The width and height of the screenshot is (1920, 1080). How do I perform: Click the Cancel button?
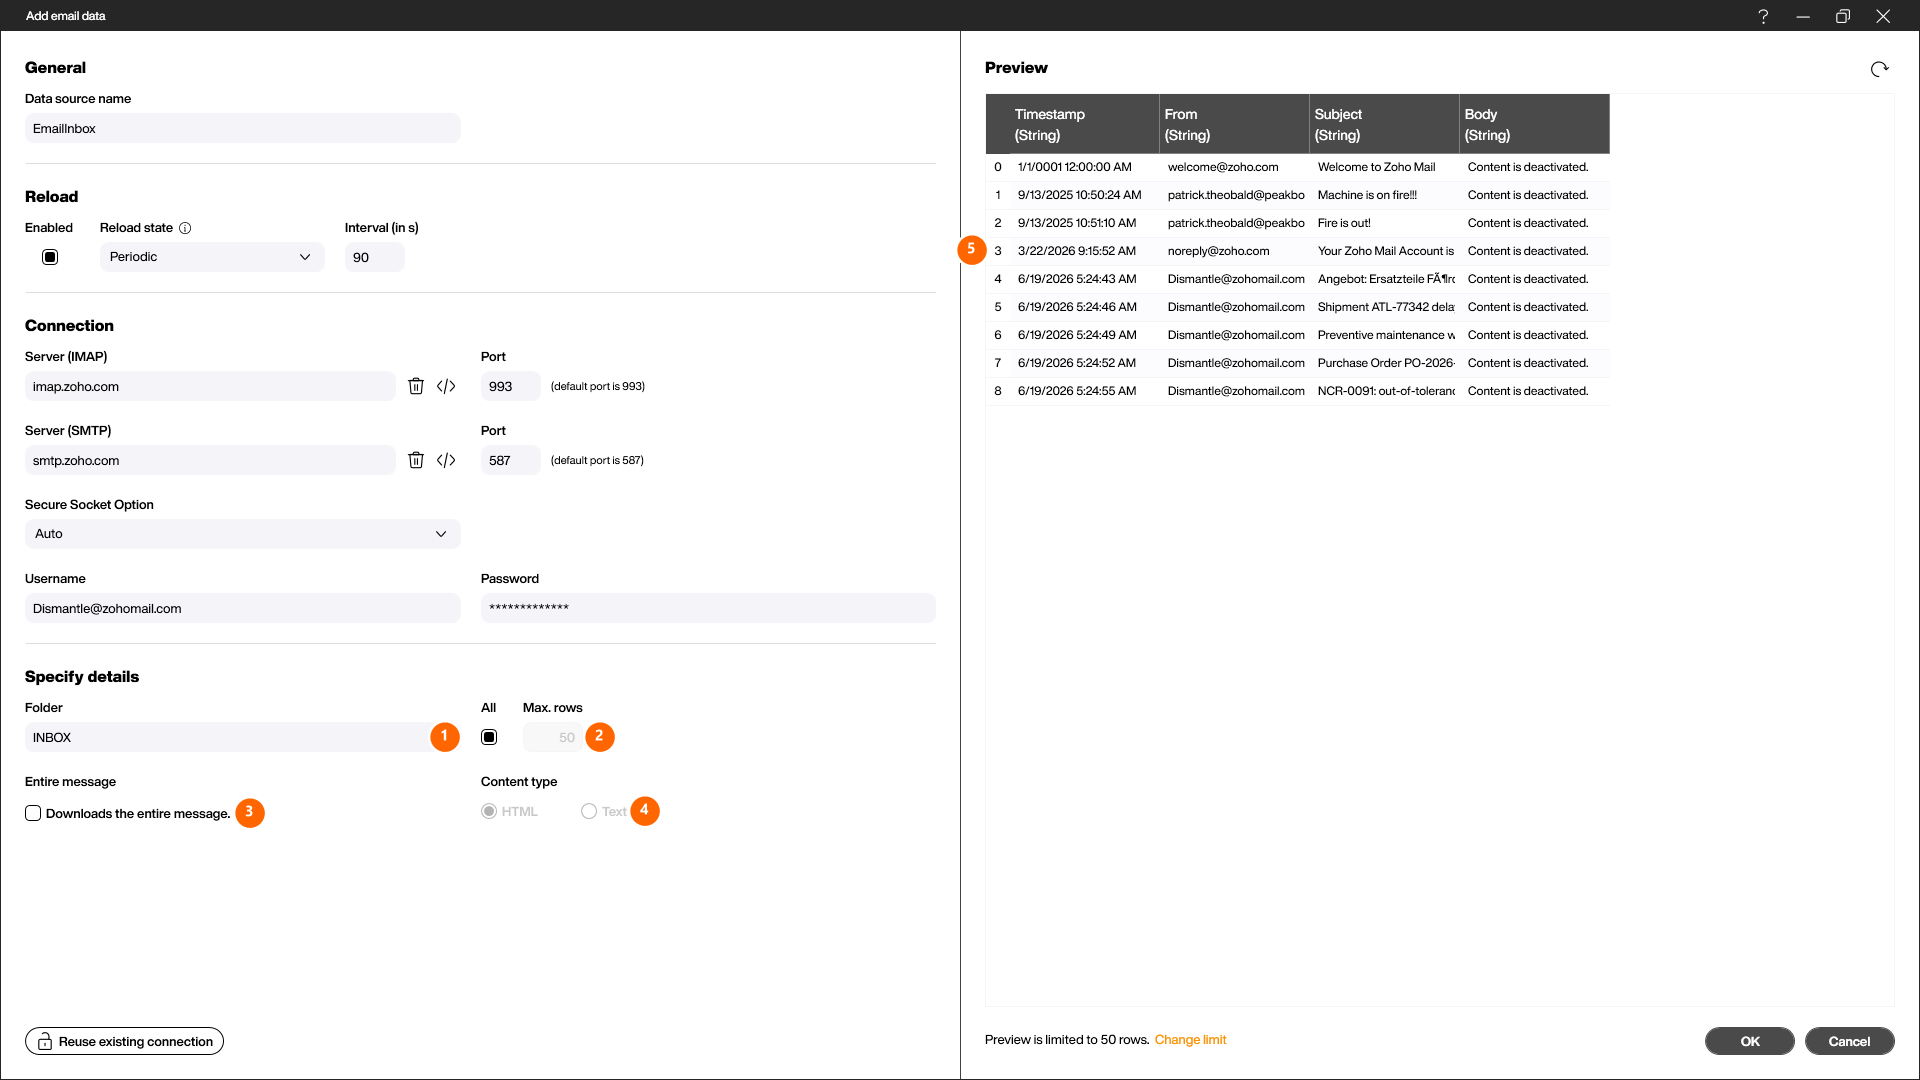click(1850, 1041)
